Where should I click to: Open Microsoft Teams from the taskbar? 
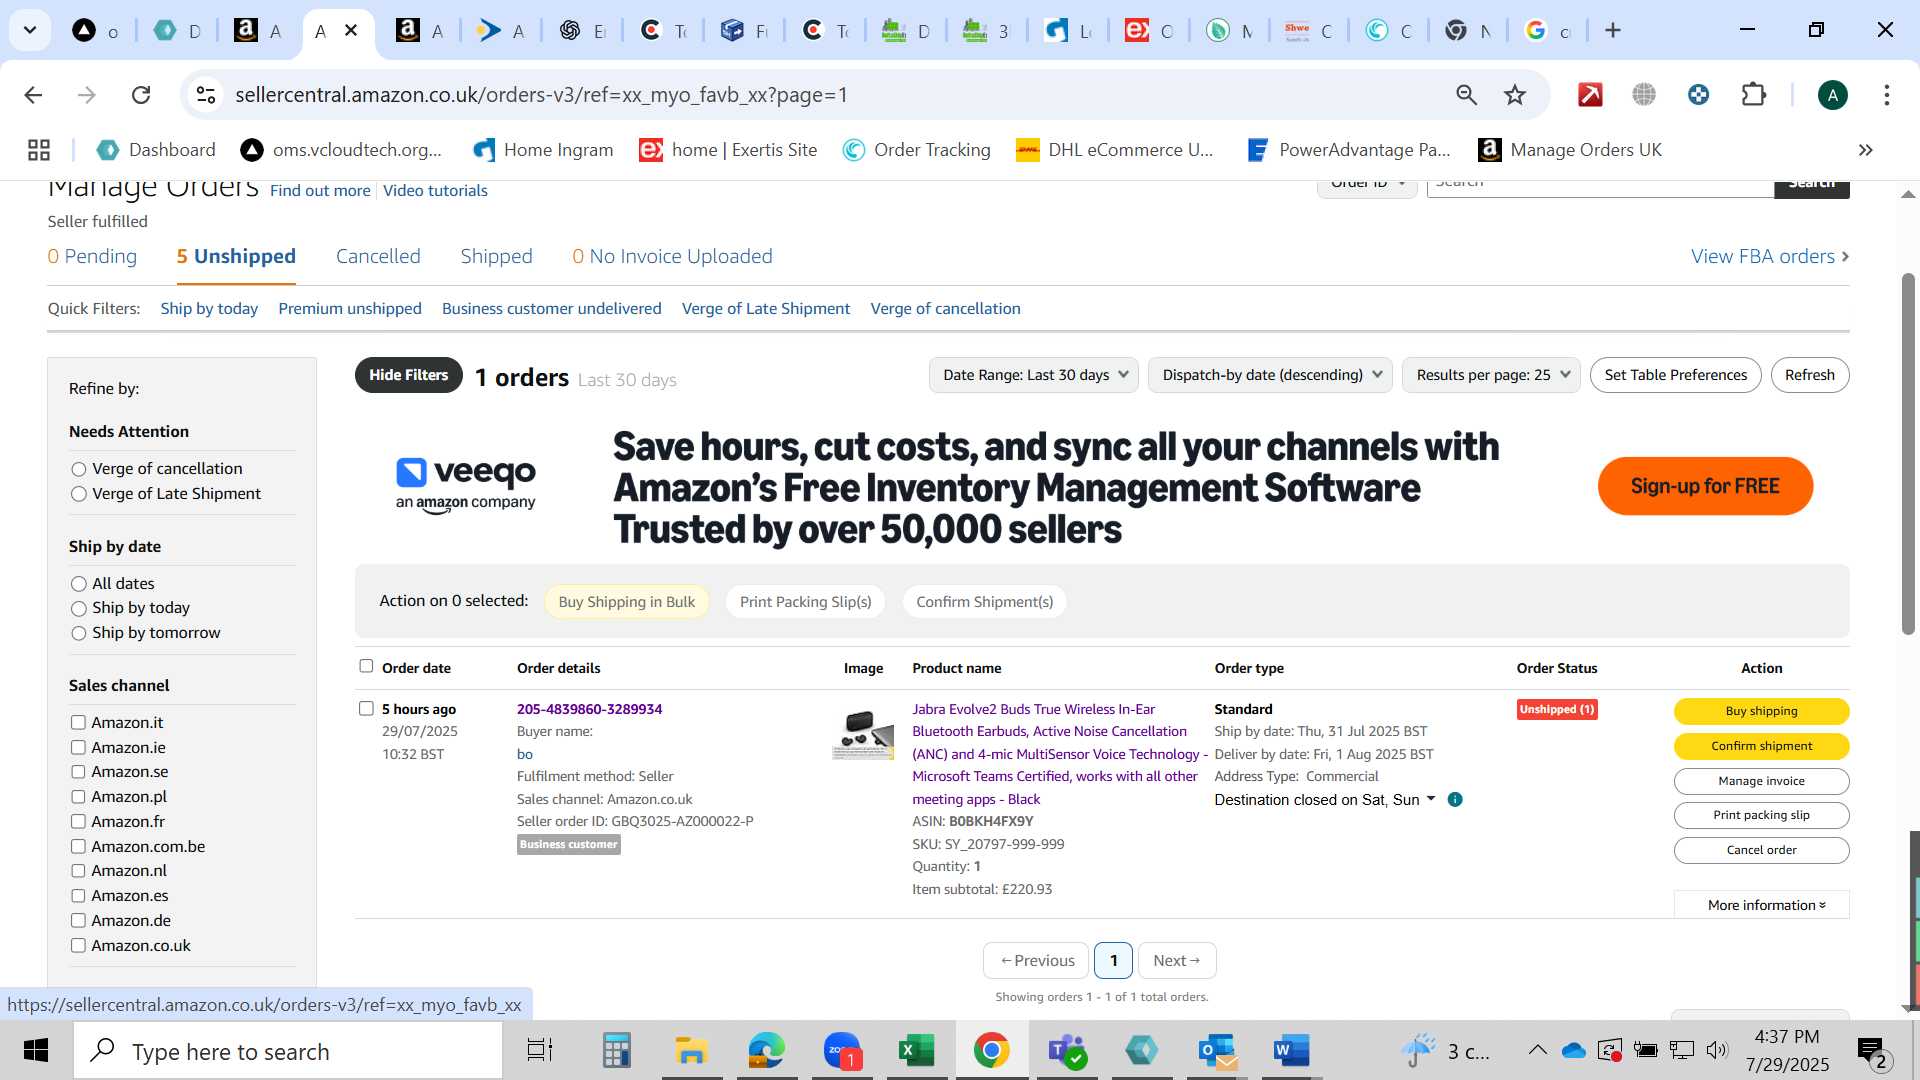coord(1066,1051)
